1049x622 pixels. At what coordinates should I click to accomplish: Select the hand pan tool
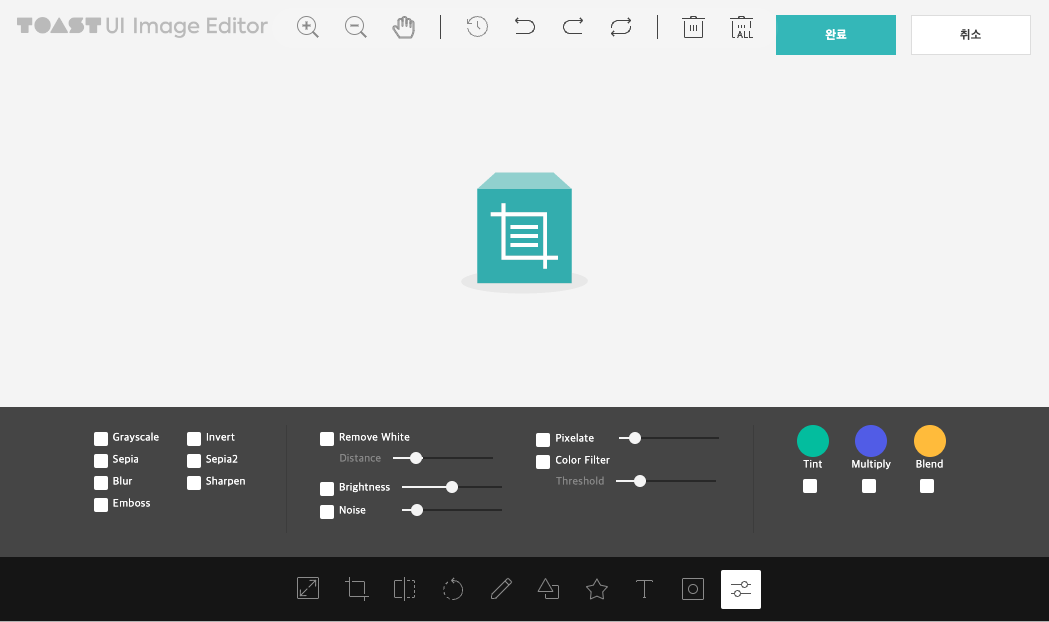pos(403,27)
